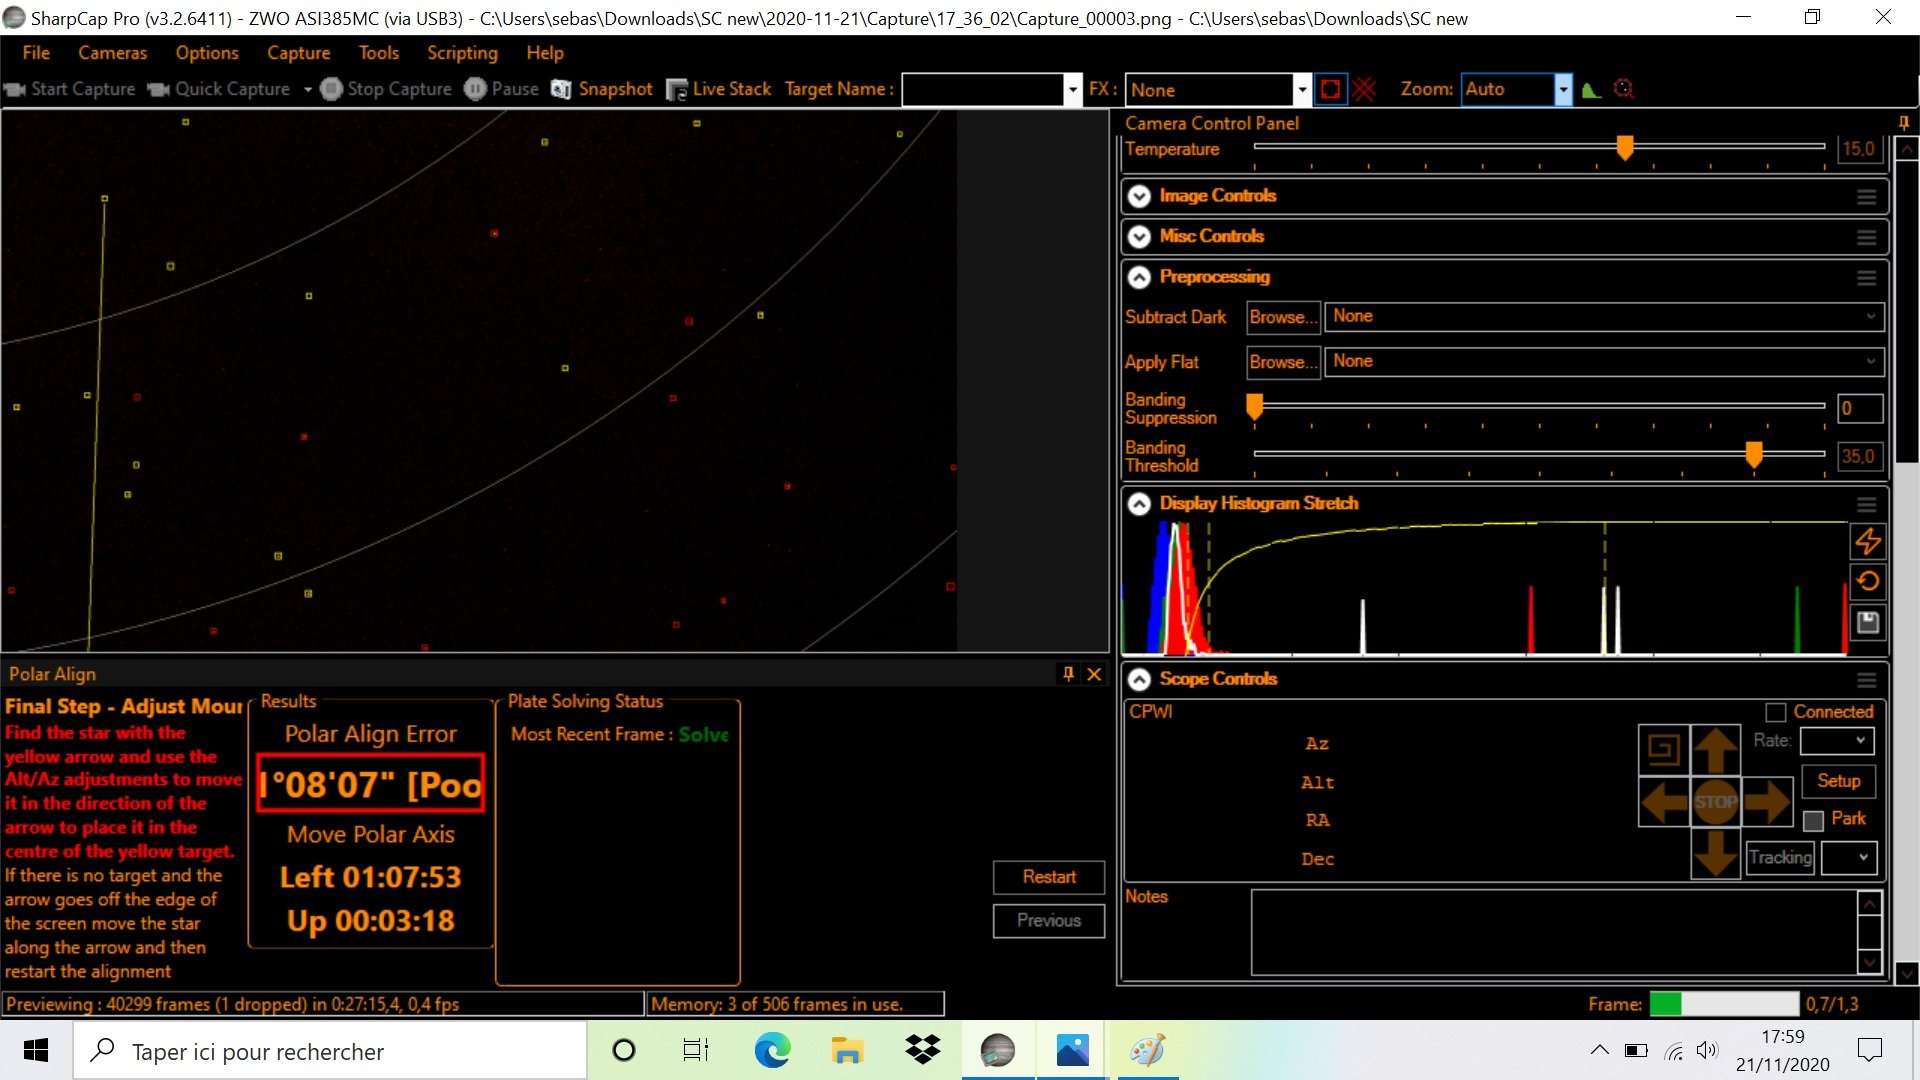Close the Polar Align panel
The height and width of the screenshot is (1080, 1920).
(x=1094, y=674)
